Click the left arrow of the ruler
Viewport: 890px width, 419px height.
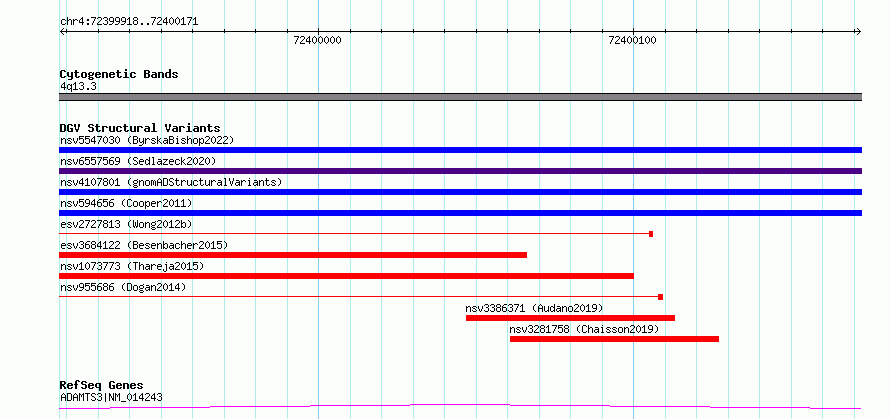[63, 31]
